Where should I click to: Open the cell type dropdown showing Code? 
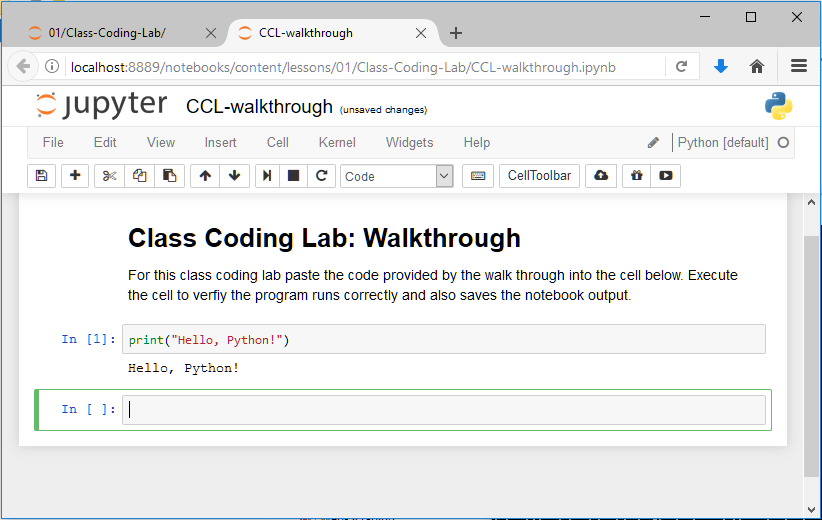(x=397, y=176)
